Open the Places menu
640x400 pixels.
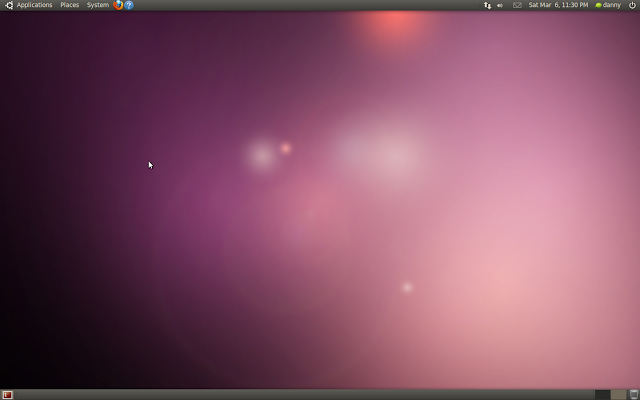(x=69, y=5)
